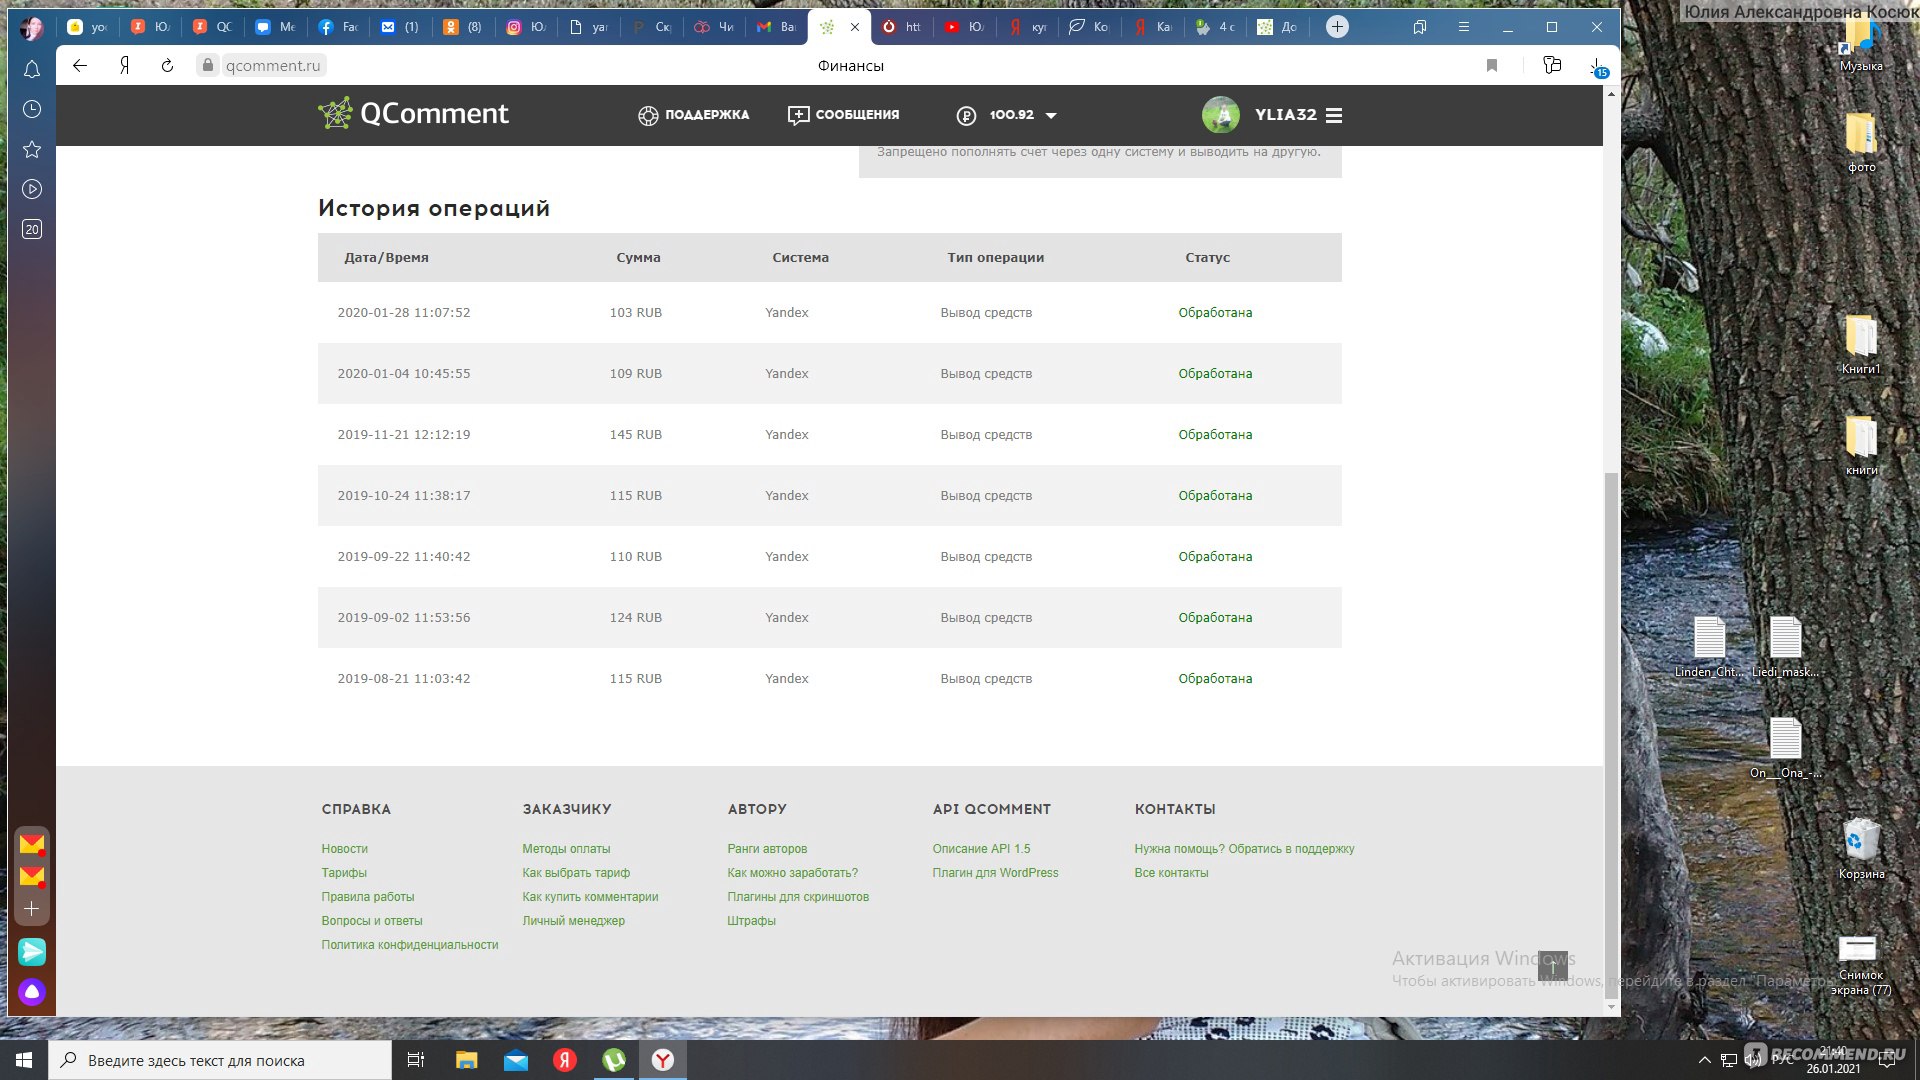The height and width of the screenshot is (1080, 1920).
Task: Select the фото folder on the desktop
Action: pos(1861,142)
